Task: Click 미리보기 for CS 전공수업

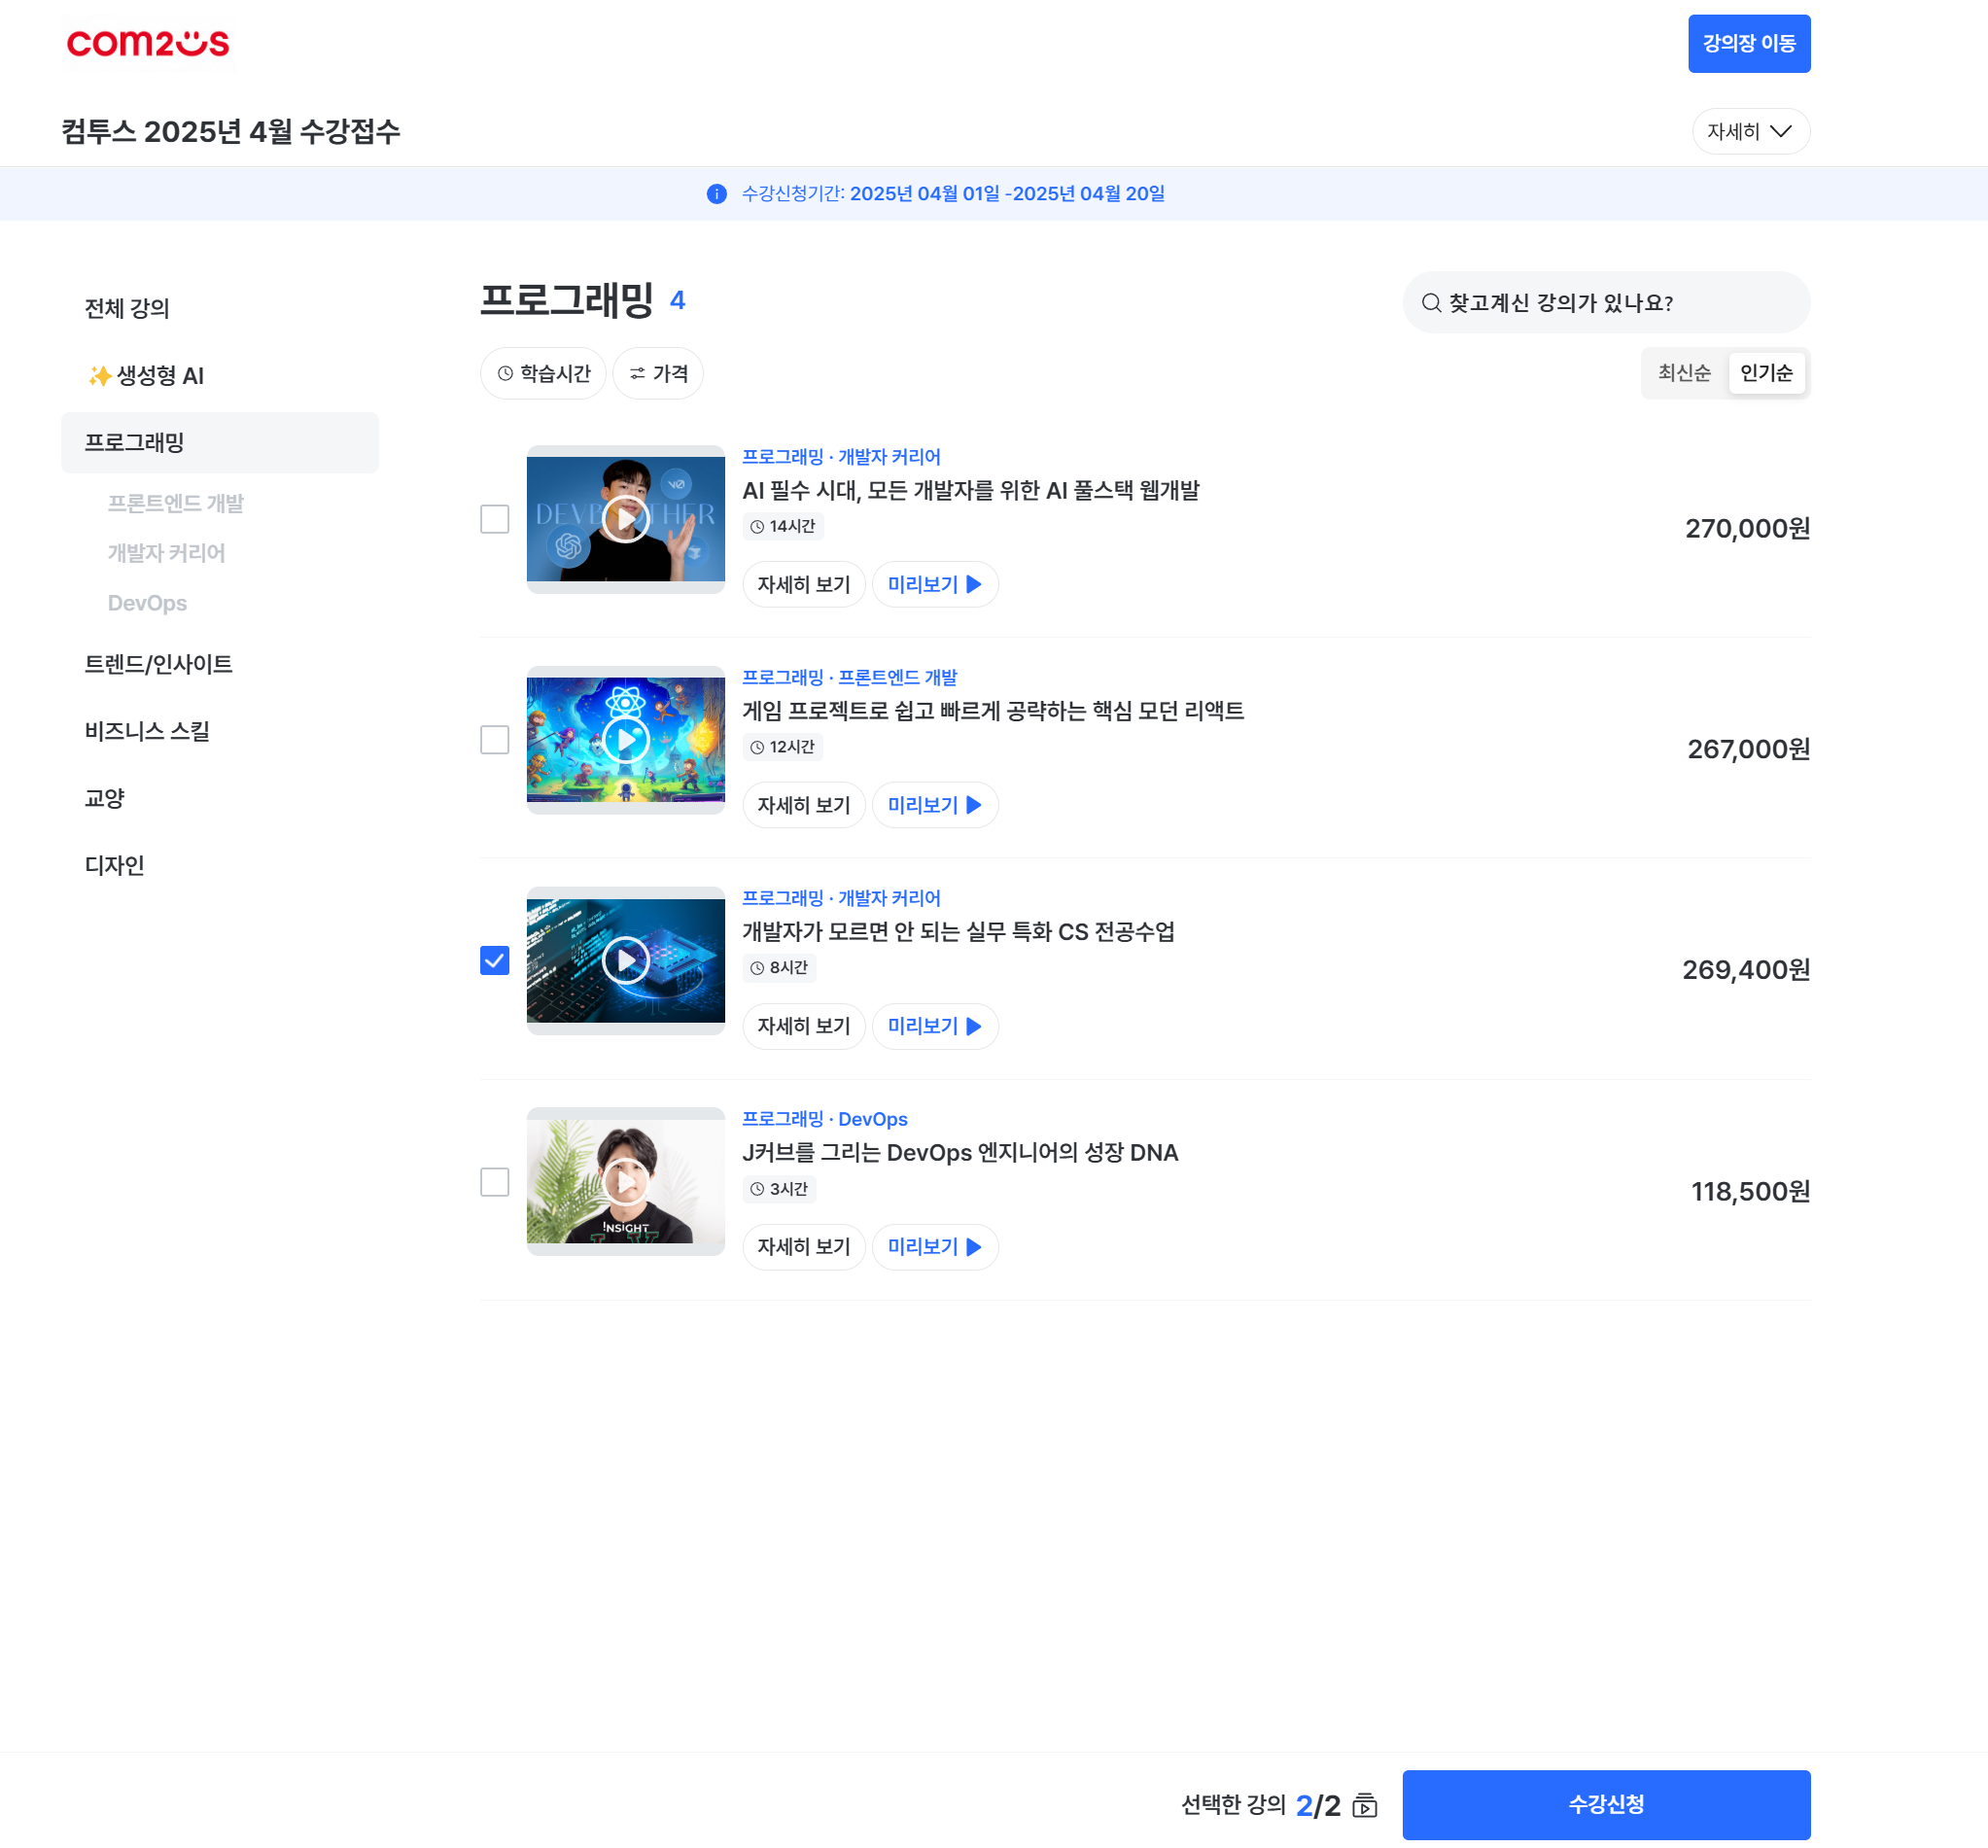Action: pos(935,1026)
